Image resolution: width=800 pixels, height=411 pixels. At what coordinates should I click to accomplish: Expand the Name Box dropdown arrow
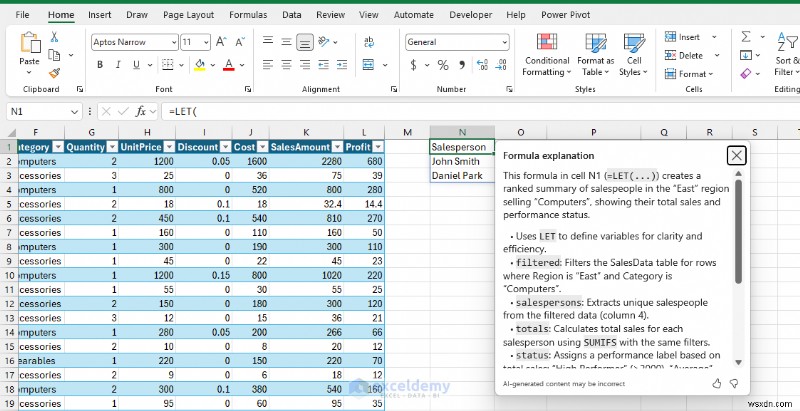[x=74, y=111]
